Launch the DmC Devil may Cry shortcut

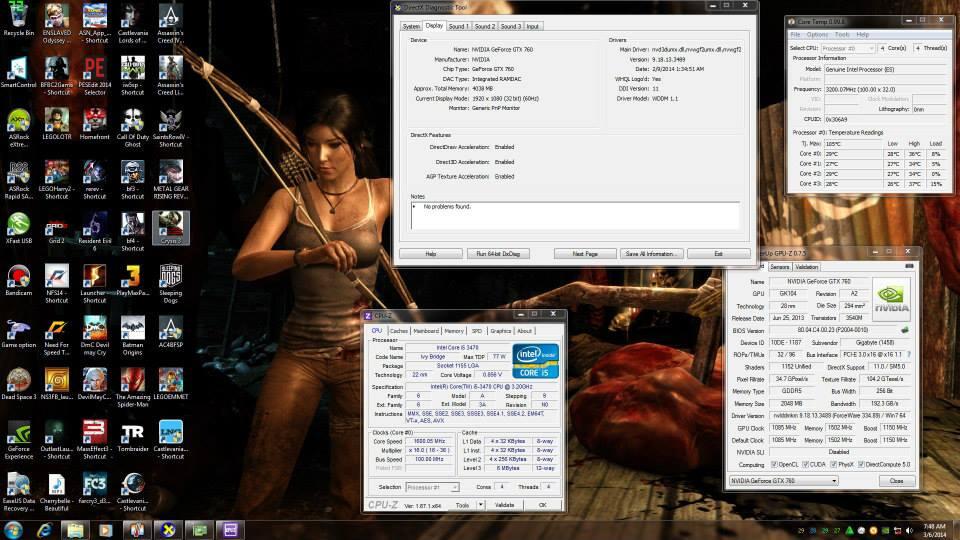point(94,337)
